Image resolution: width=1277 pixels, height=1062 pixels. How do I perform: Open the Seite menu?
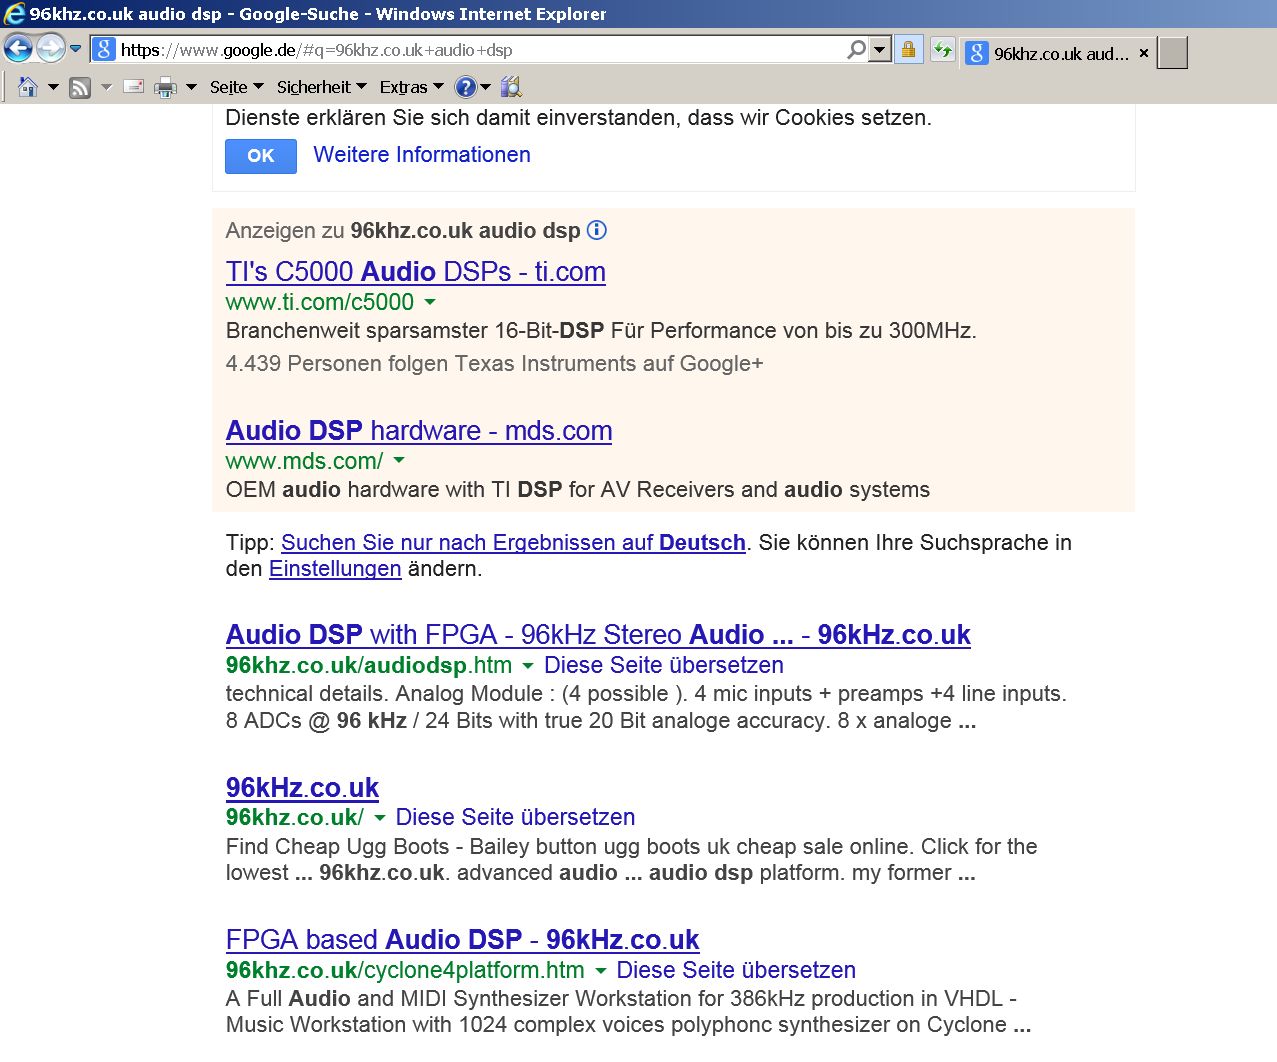[x=236, y=87]
